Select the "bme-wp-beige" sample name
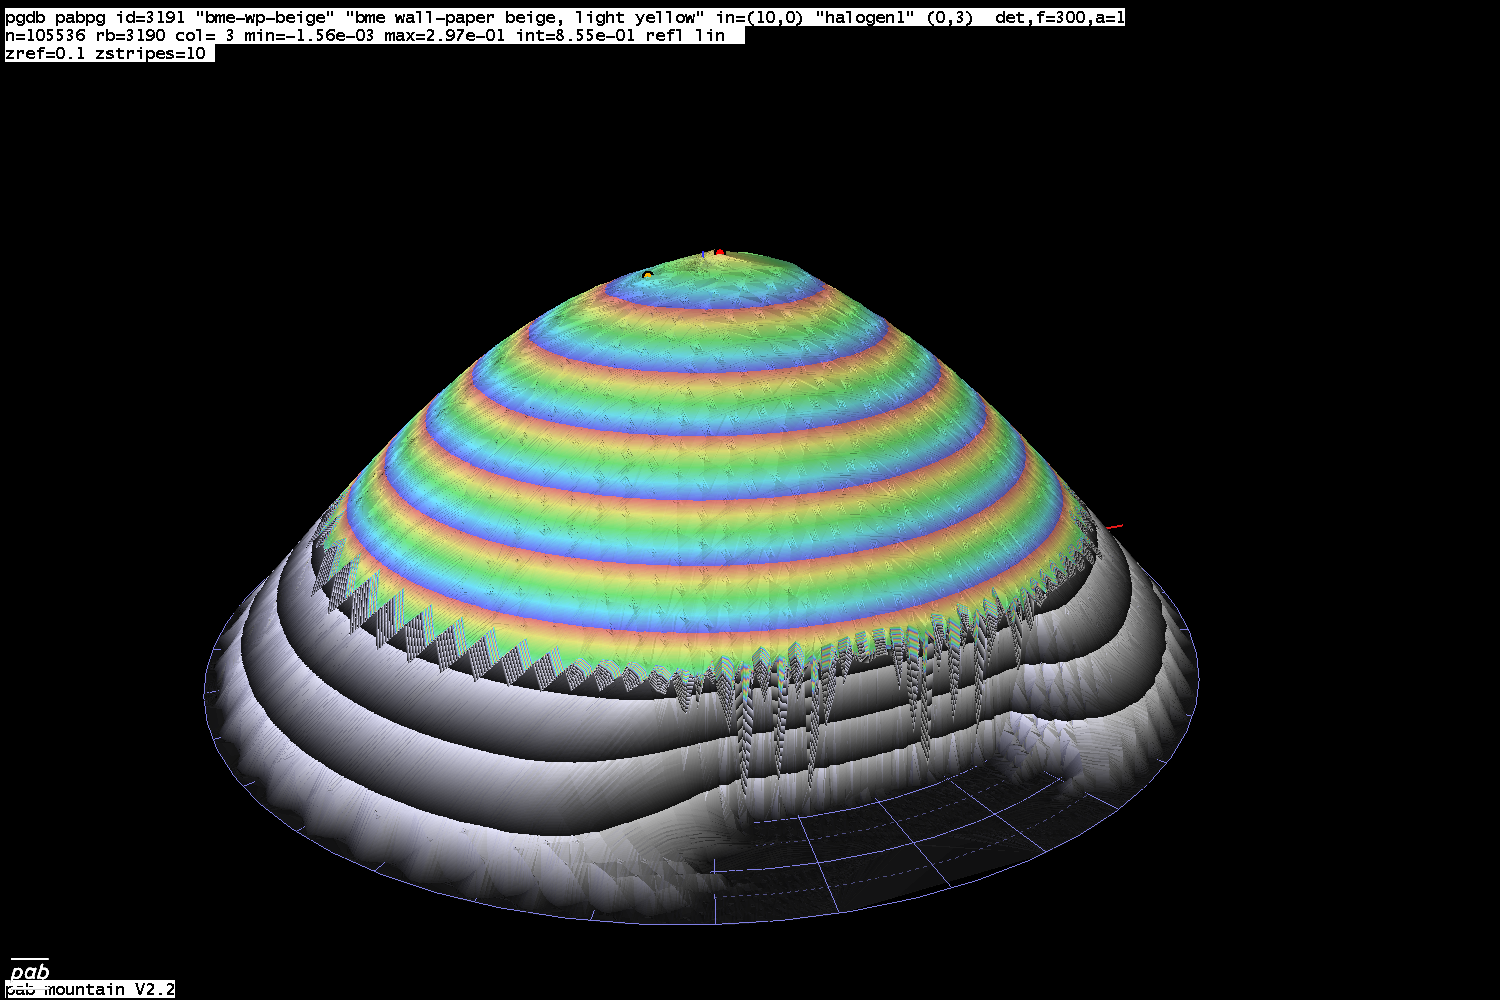Image resolution: width=1500 pixels, height=1000 pixels. pos(265,17)
